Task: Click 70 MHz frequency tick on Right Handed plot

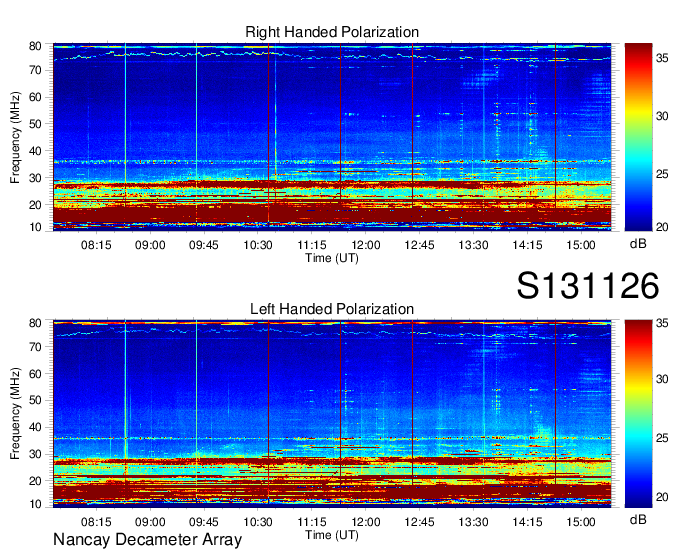Action: [x=35, y=70]
